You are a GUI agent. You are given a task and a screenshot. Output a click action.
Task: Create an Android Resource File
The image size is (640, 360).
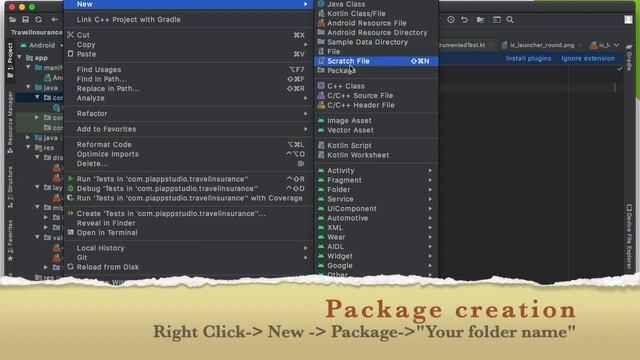coord(376,23)
